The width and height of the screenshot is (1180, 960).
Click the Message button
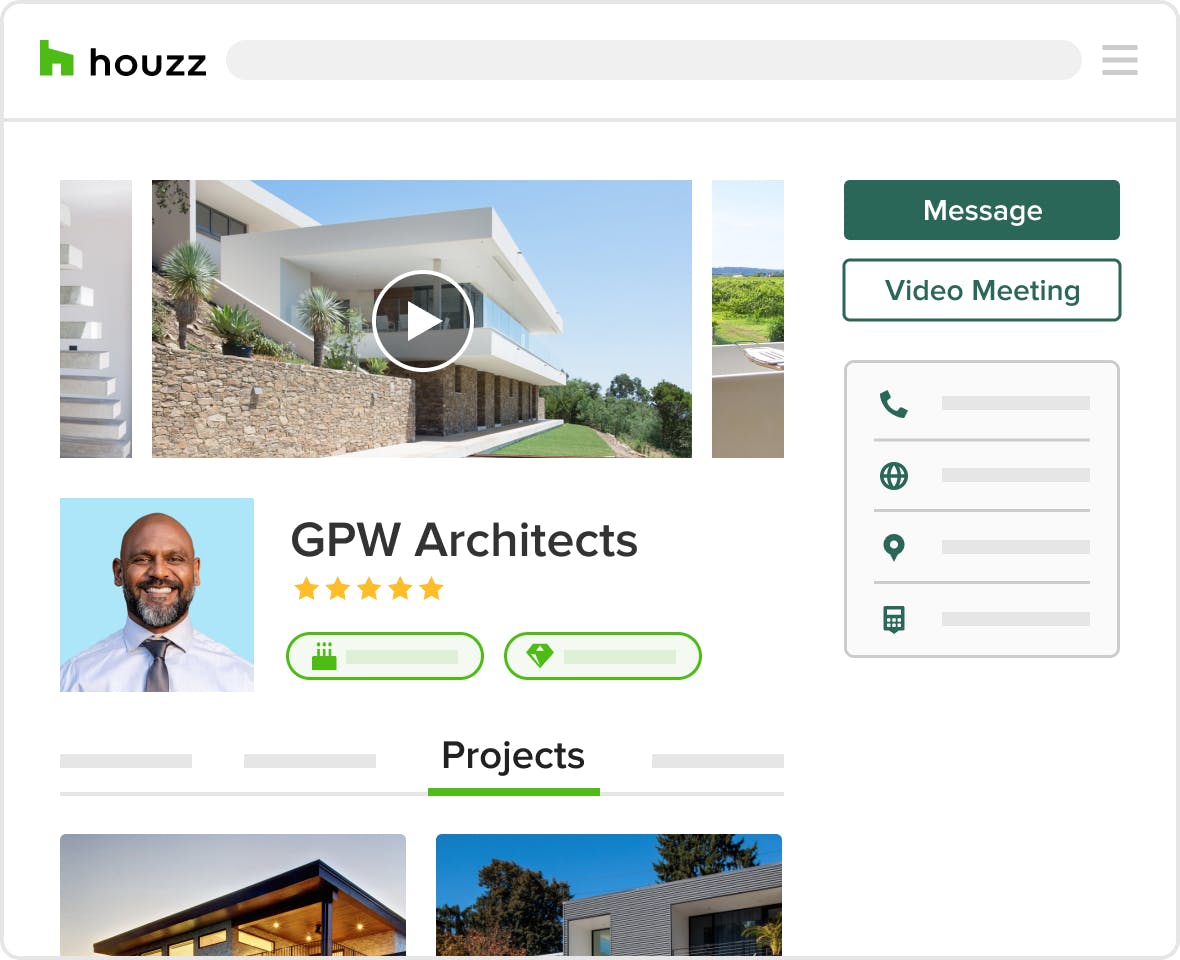point(981,210)
